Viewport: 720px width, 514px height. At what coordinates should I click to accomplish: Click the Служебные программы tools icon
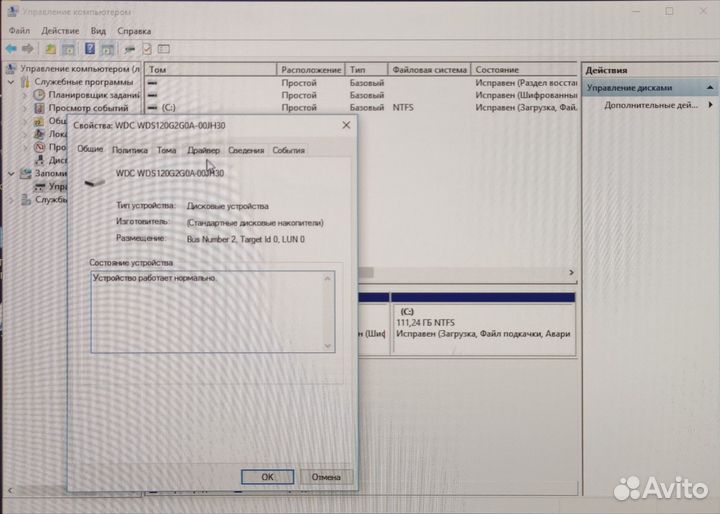(x=25, y=82)
